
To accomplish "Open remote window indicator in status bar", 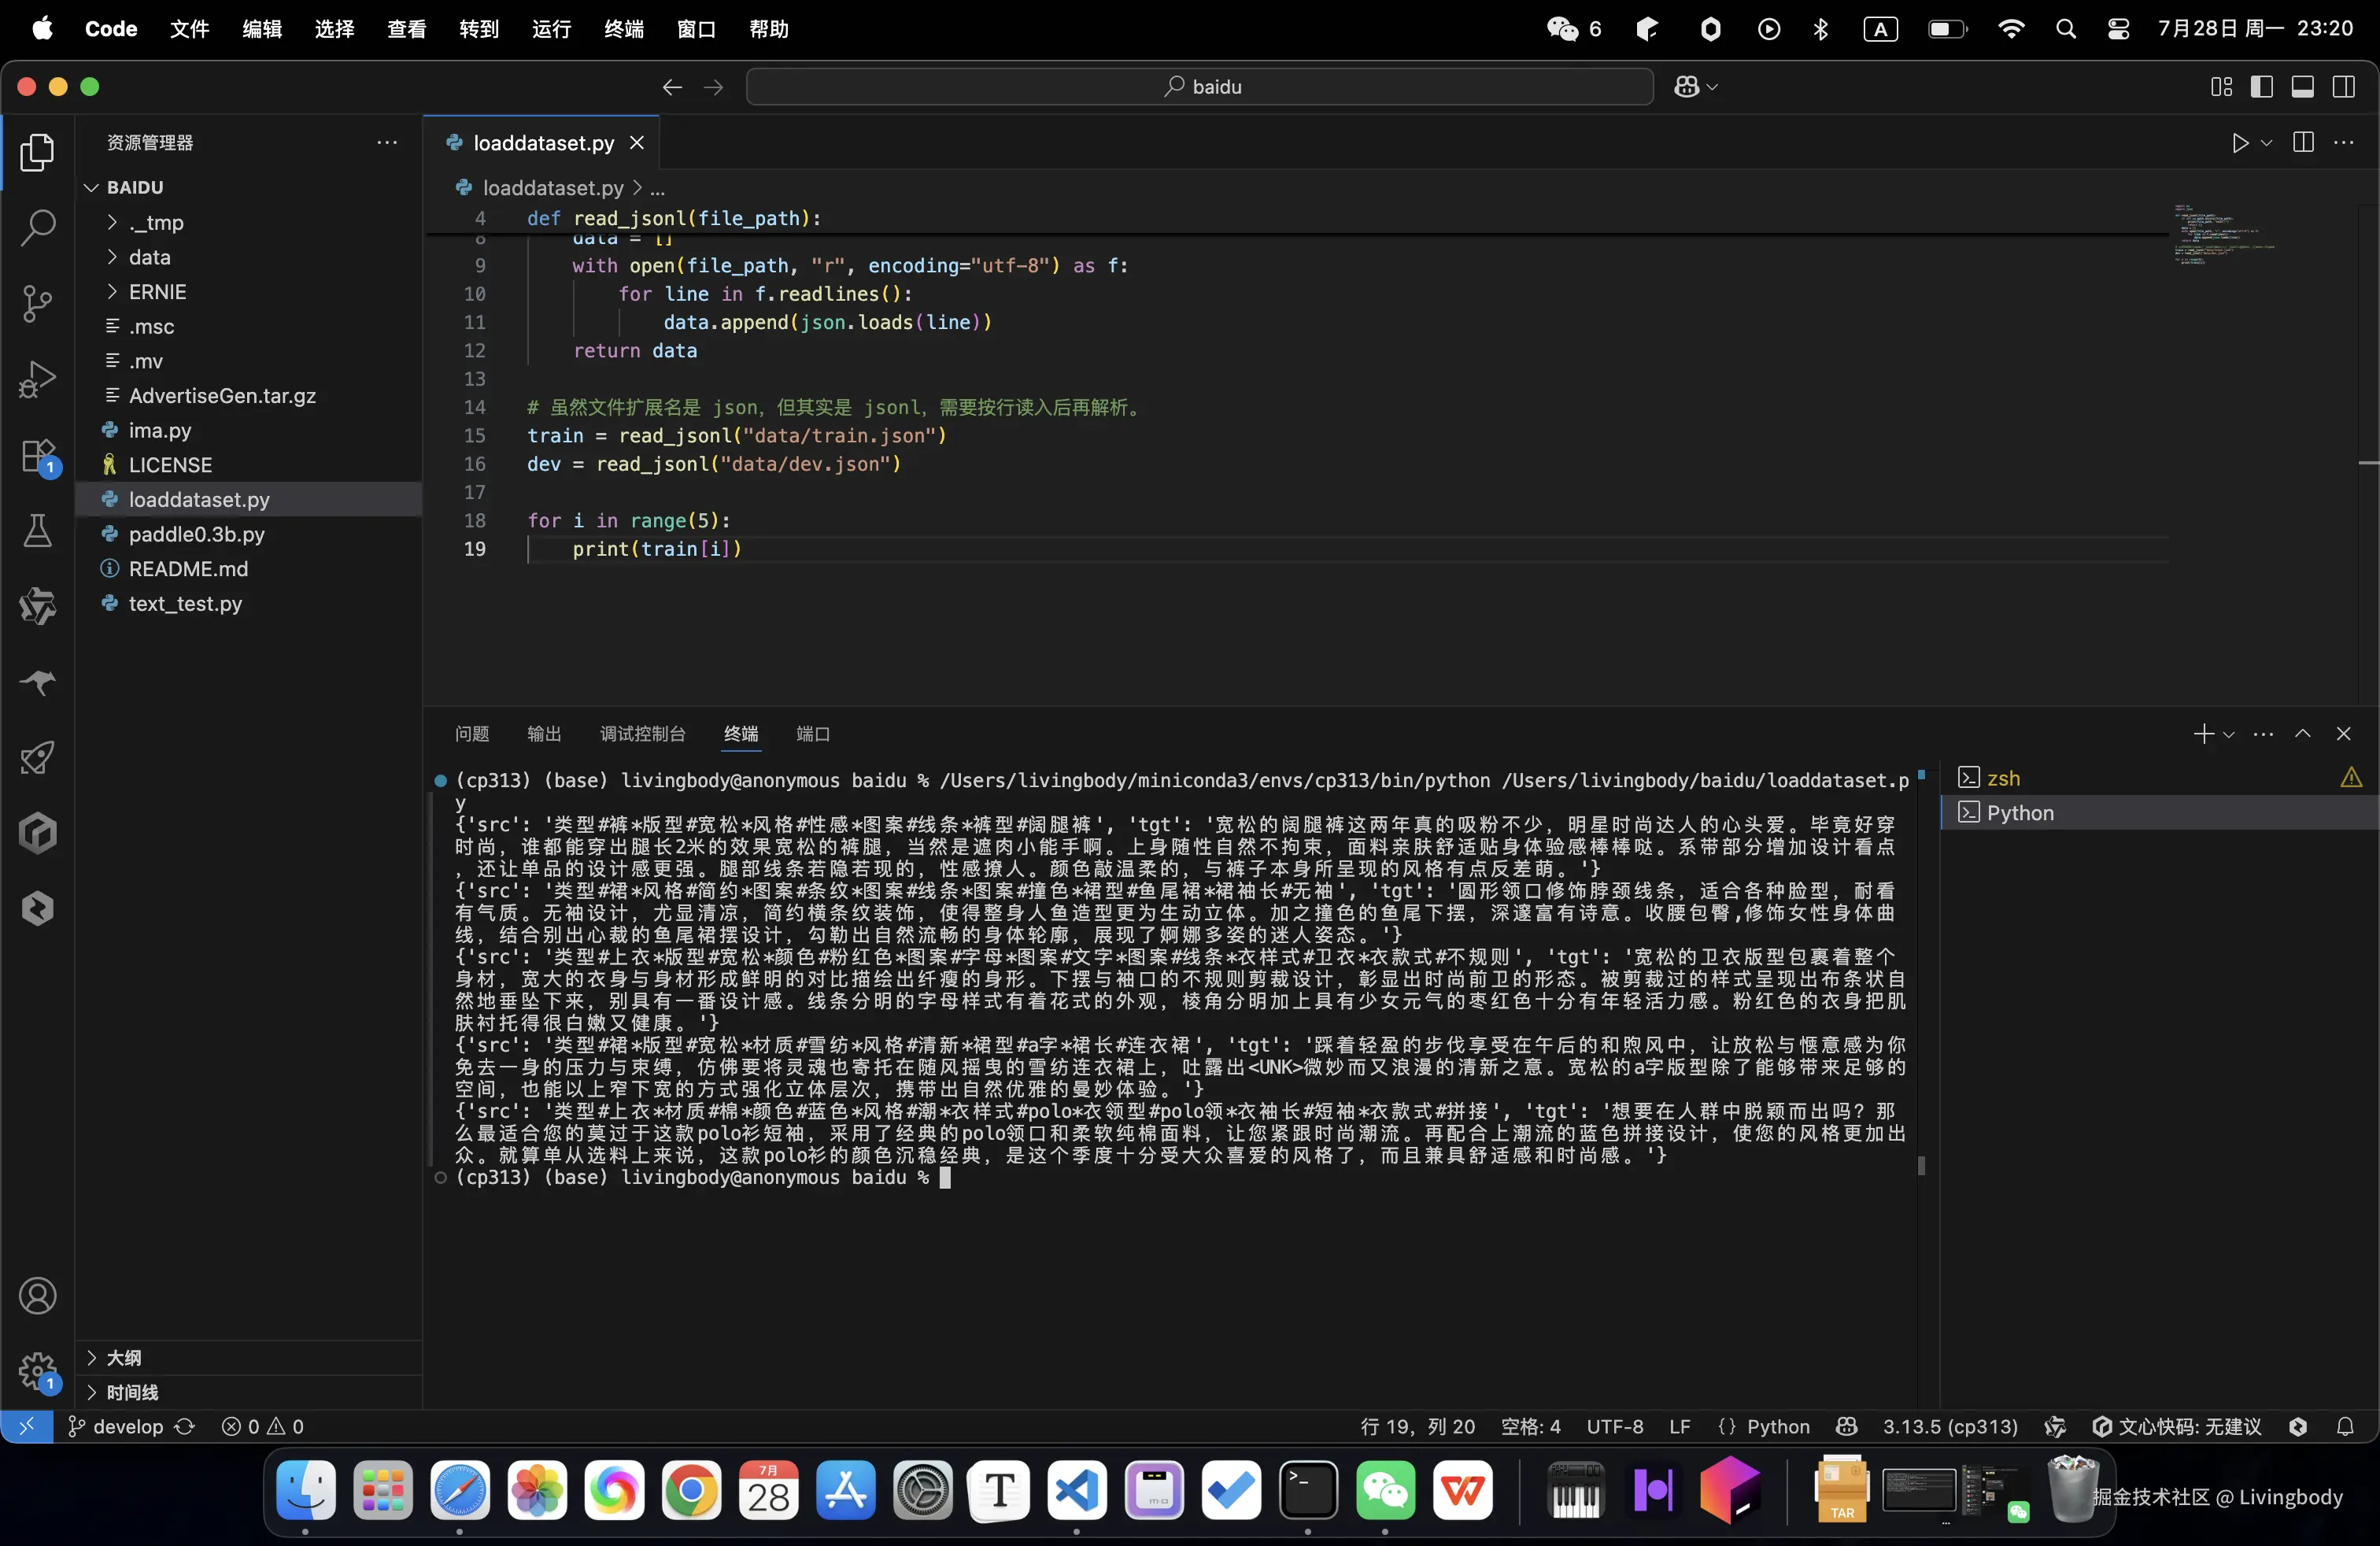I will [27, 1427].
